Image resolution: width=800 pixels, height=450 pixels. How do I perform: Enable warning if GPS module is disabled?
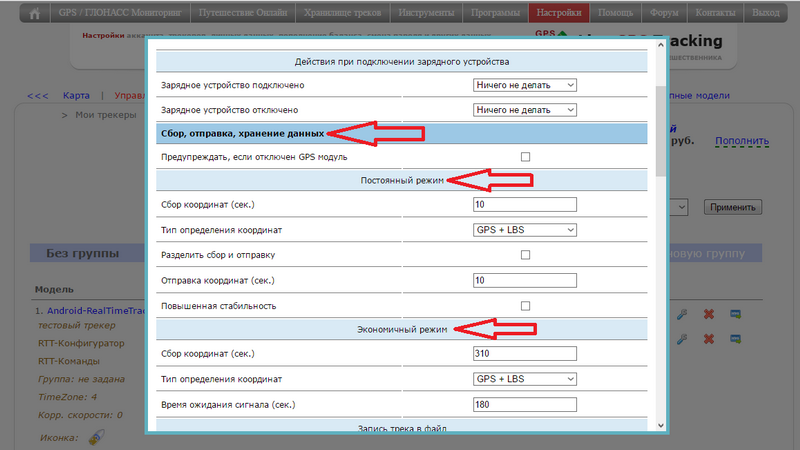[525, 157]
